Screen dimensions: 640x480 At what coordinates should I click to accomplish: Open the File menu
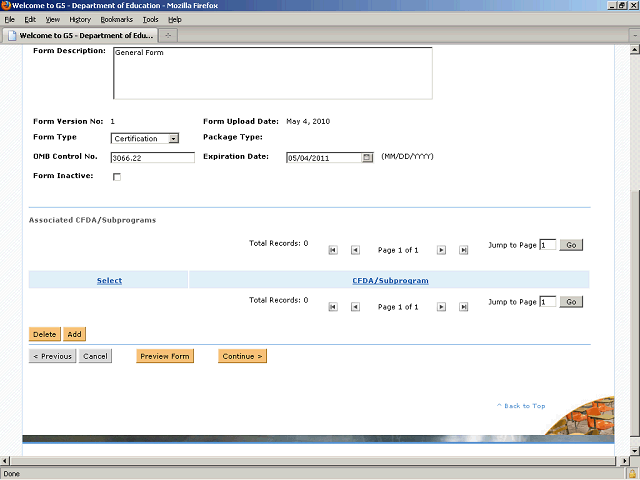click(x=9, y=20)
